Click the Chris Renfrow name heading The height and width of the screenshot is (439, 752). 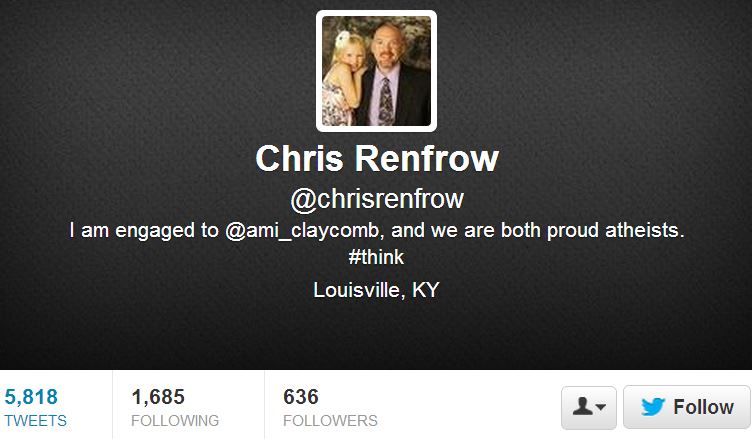(x=377, y=158)
